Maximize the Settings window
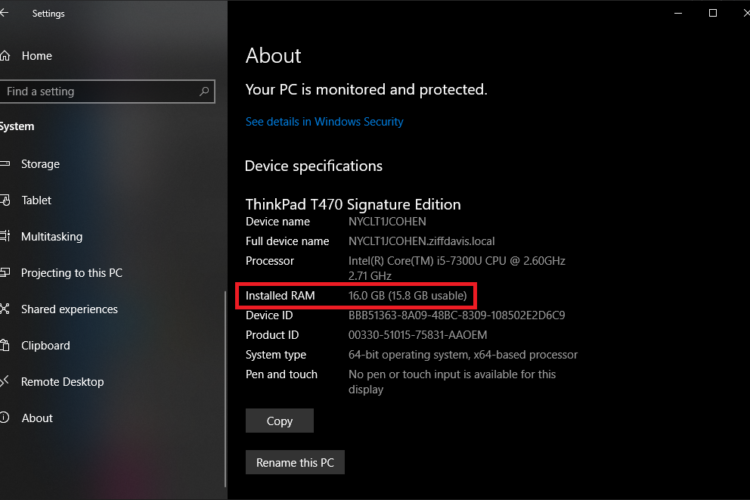This screenshot has width=750, height=500. tap(712, 13)
